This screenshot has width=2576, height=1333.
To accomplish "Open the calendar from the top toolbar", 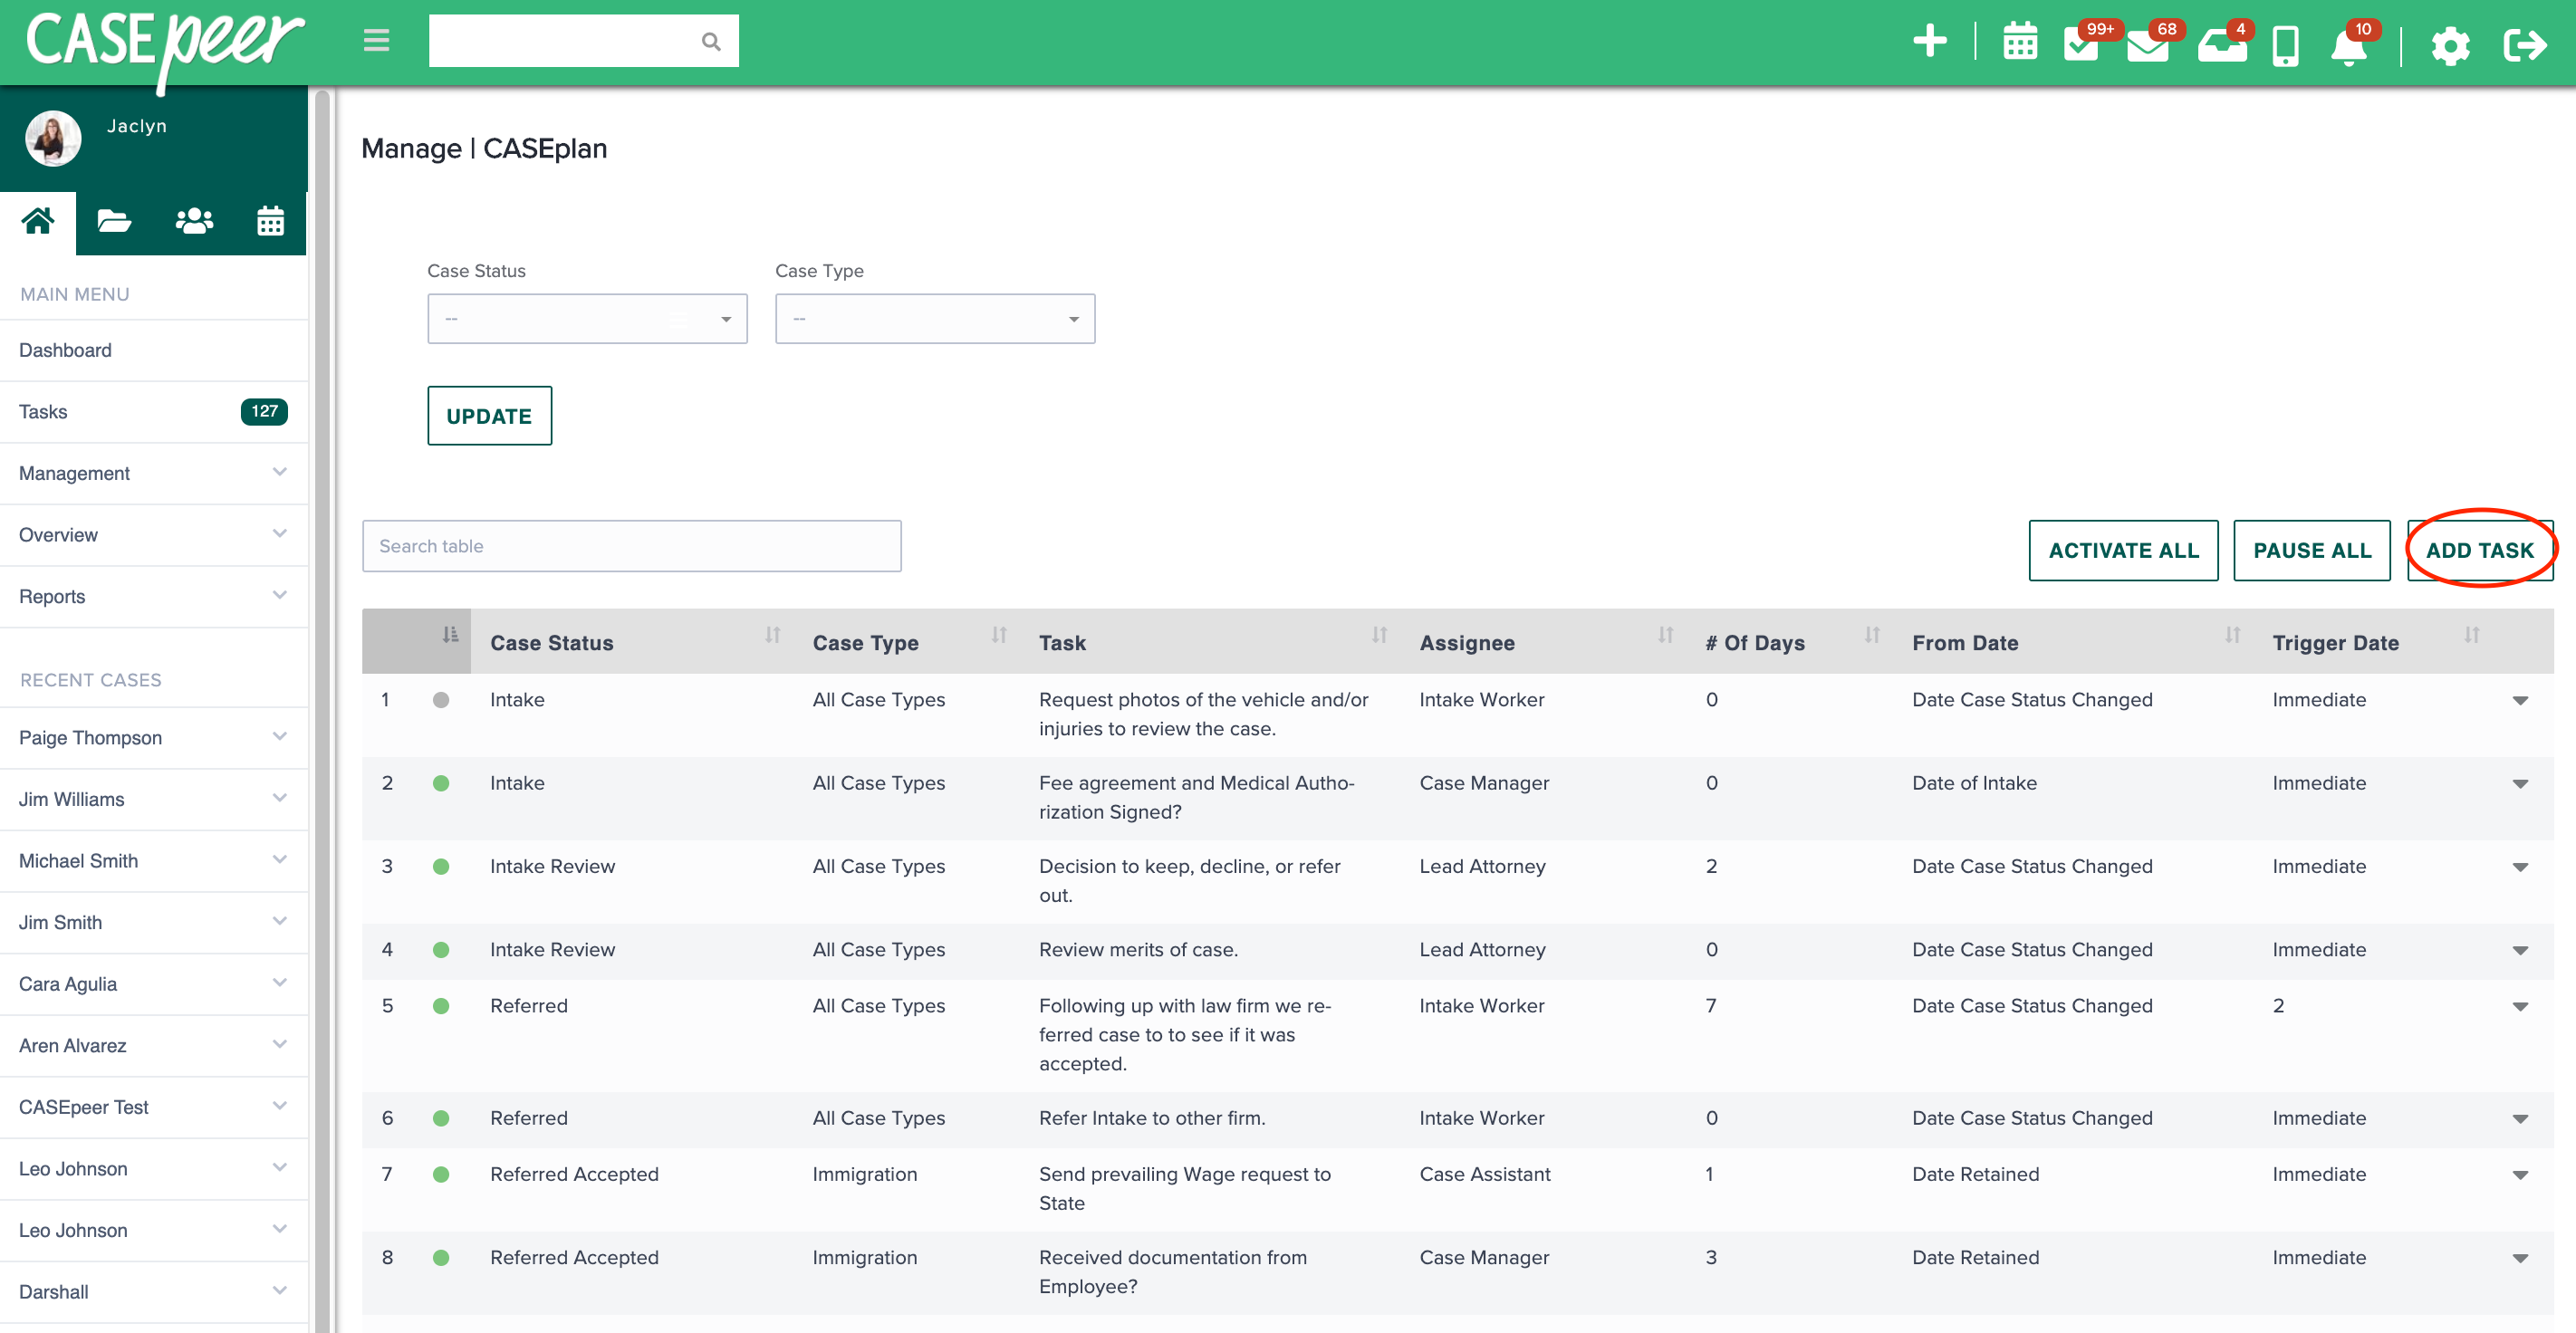I will coord(2020,44).
